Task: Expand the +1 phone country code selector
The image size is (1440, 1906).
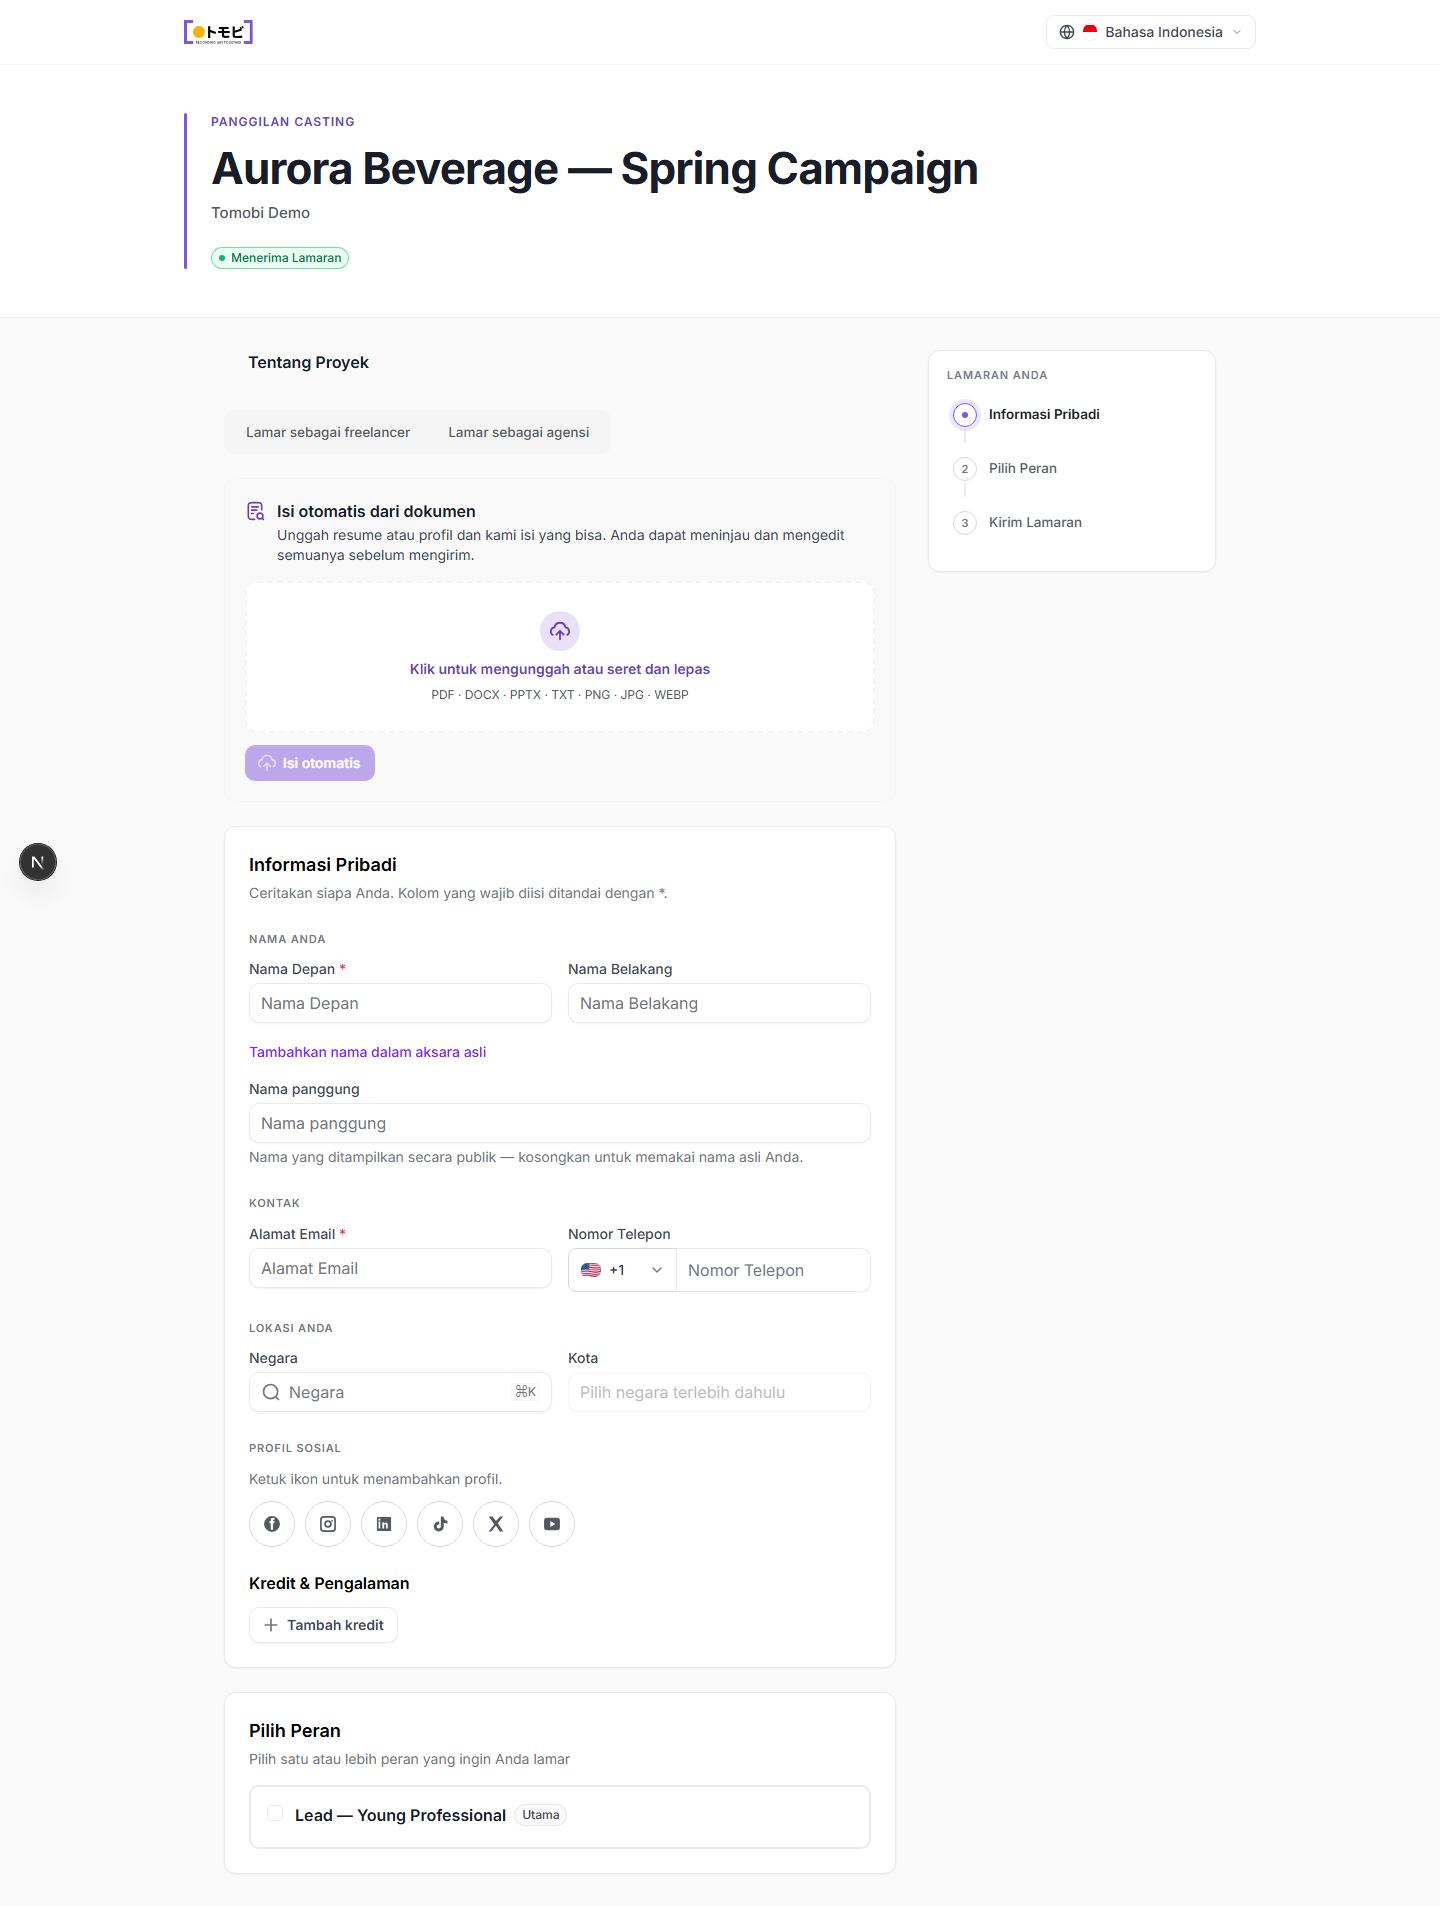Action: click(622, 1270)
